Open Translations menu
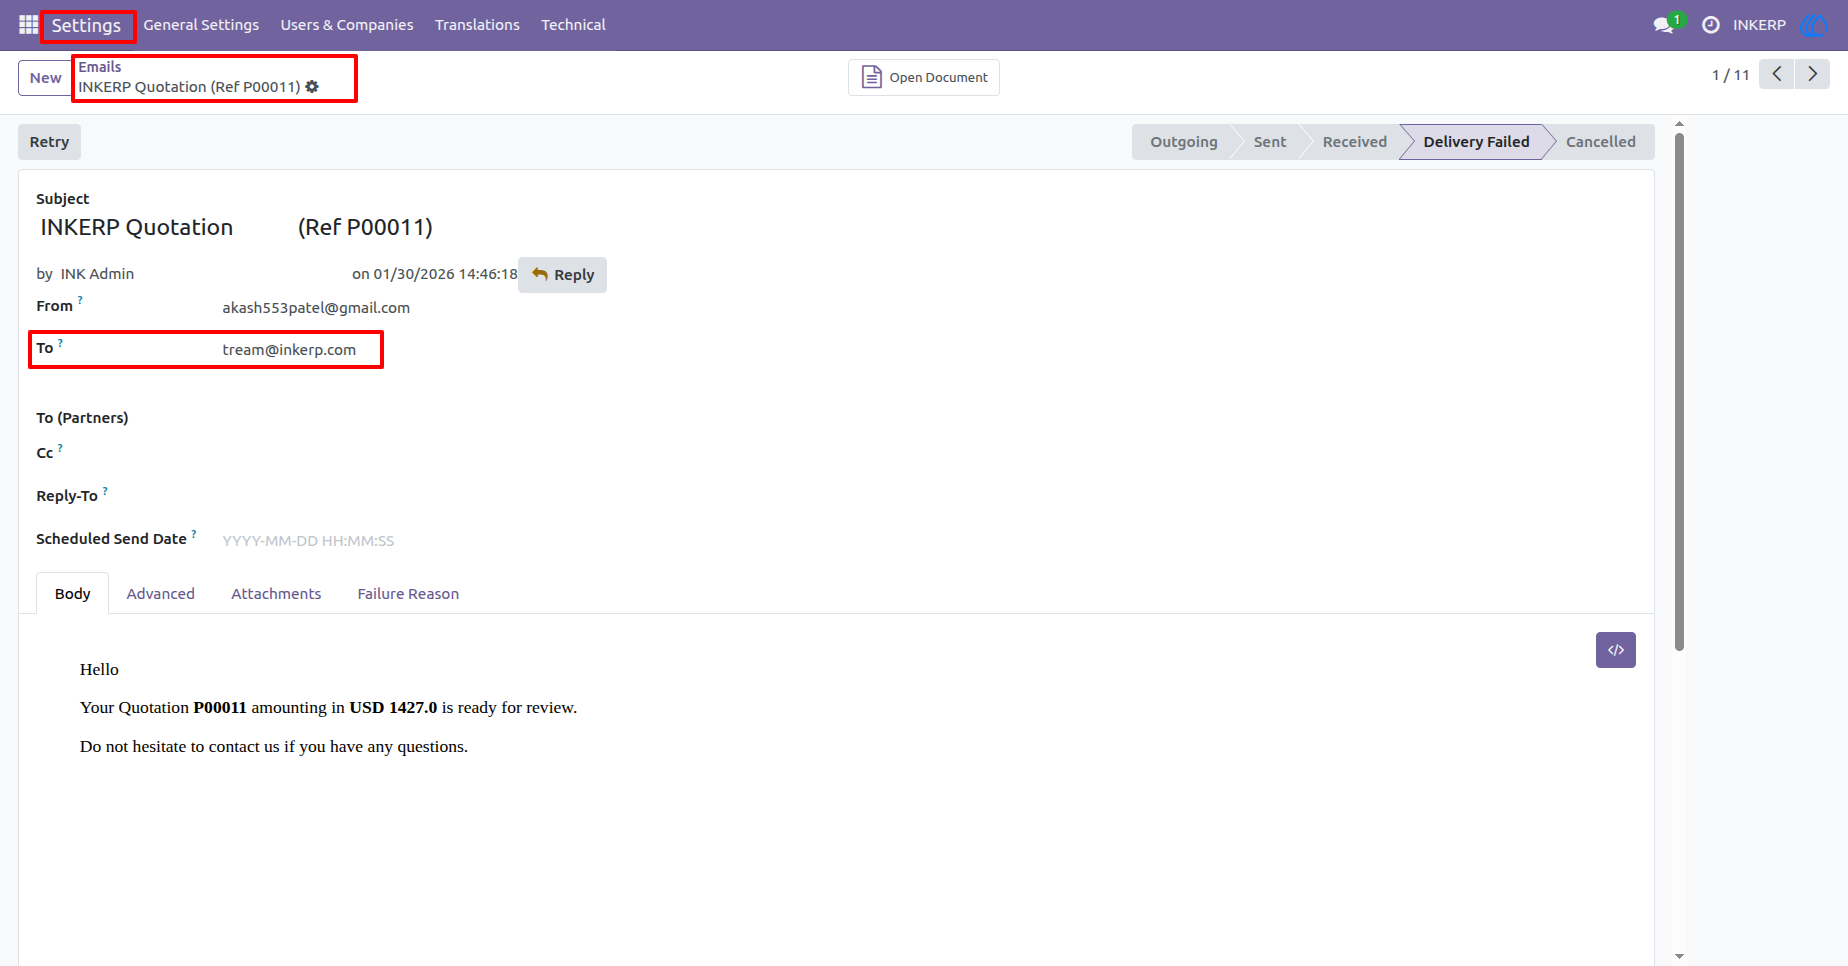The width and height of the screenshot is (1848, 966). coord(477,25)
